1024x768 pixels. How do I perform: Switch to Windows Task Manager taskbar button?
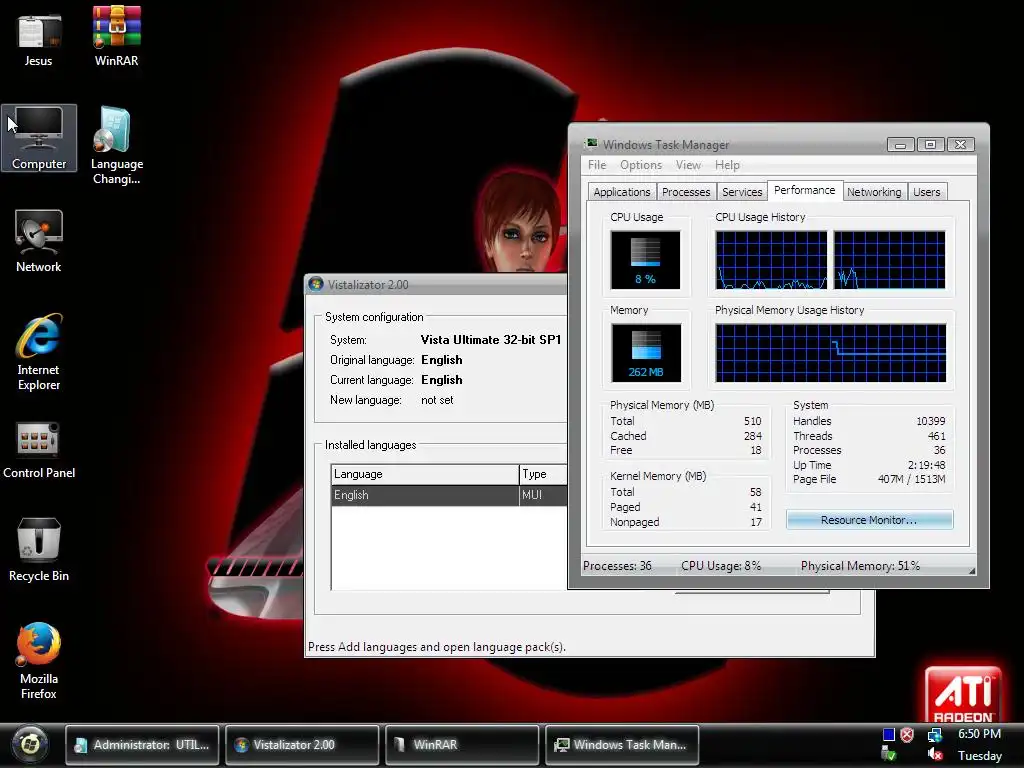[622, 744]
